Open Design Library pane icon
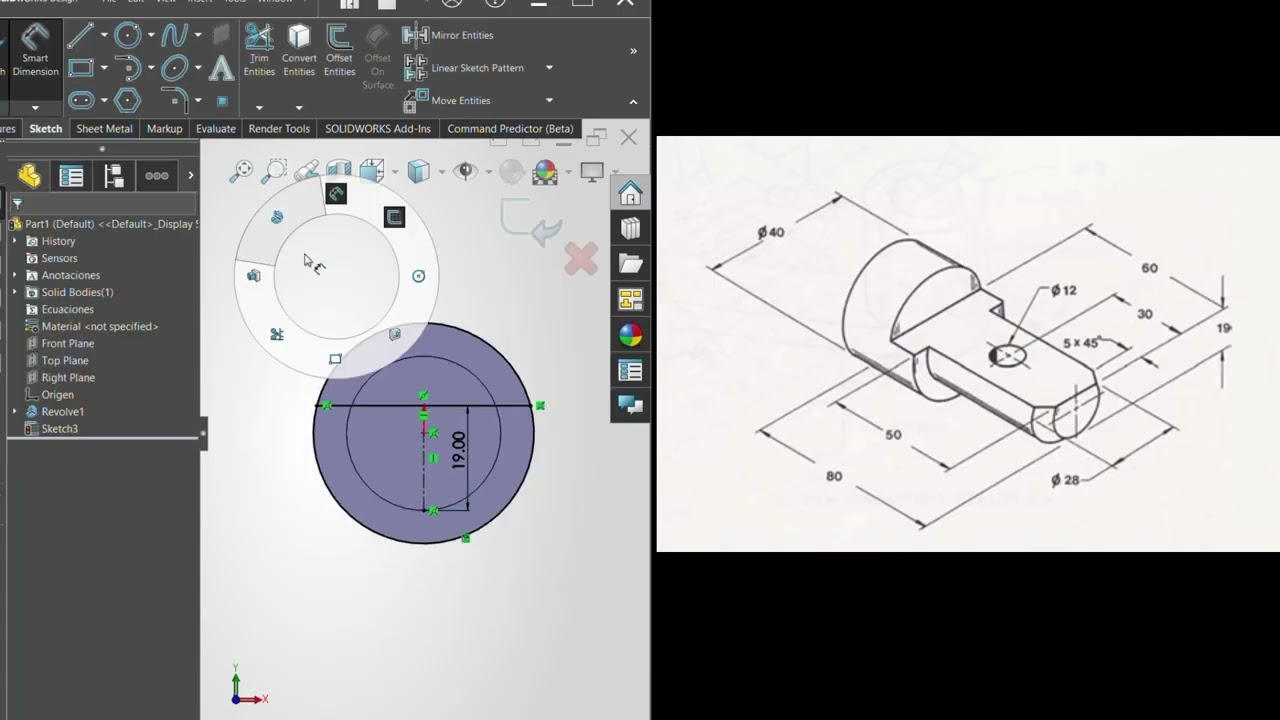This screenshot has height=720, width=1280. point(630,228)
